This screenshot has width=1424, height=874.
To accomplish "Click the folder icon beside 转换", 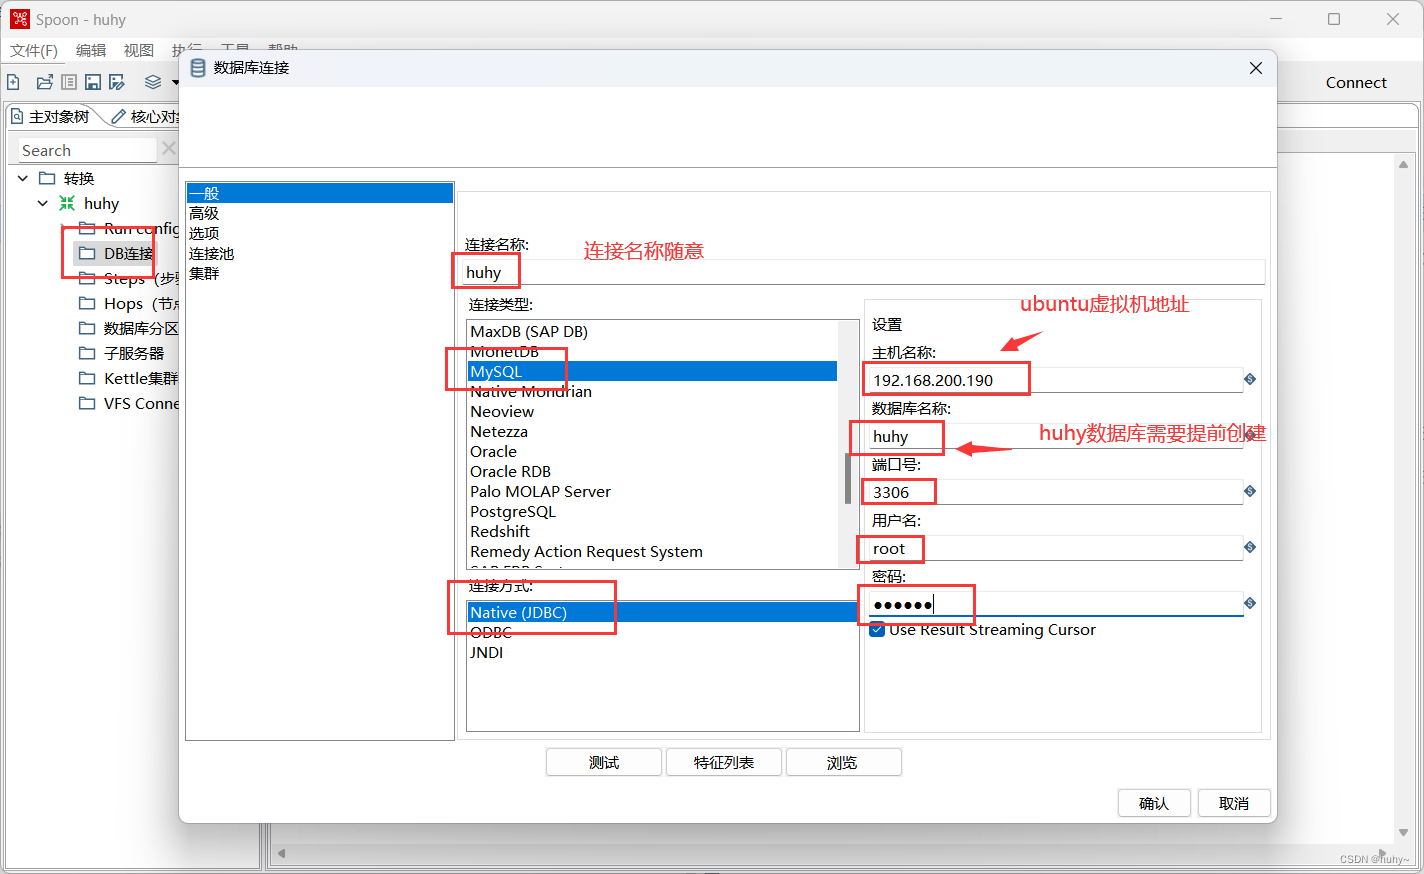I will point(47,178).
